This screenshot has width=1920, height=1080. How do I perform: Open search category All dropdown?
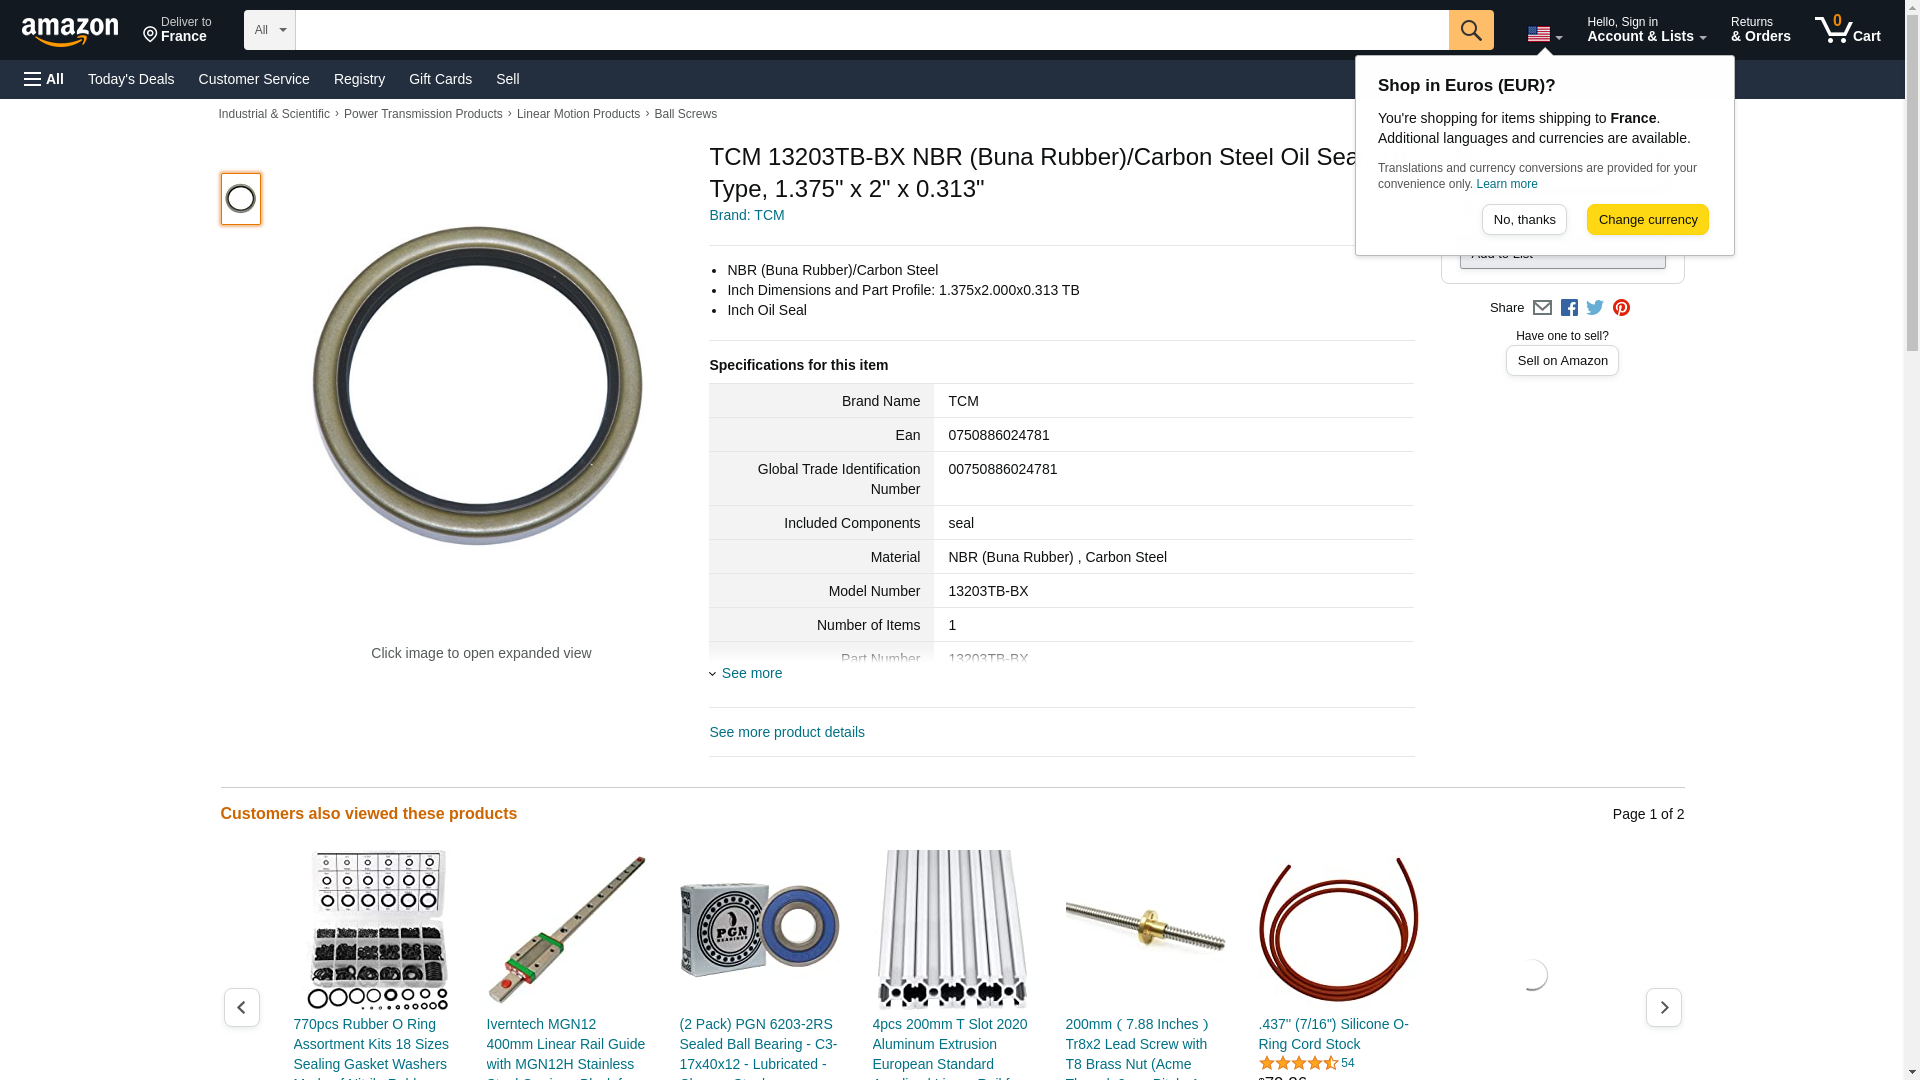coord(270,30)
